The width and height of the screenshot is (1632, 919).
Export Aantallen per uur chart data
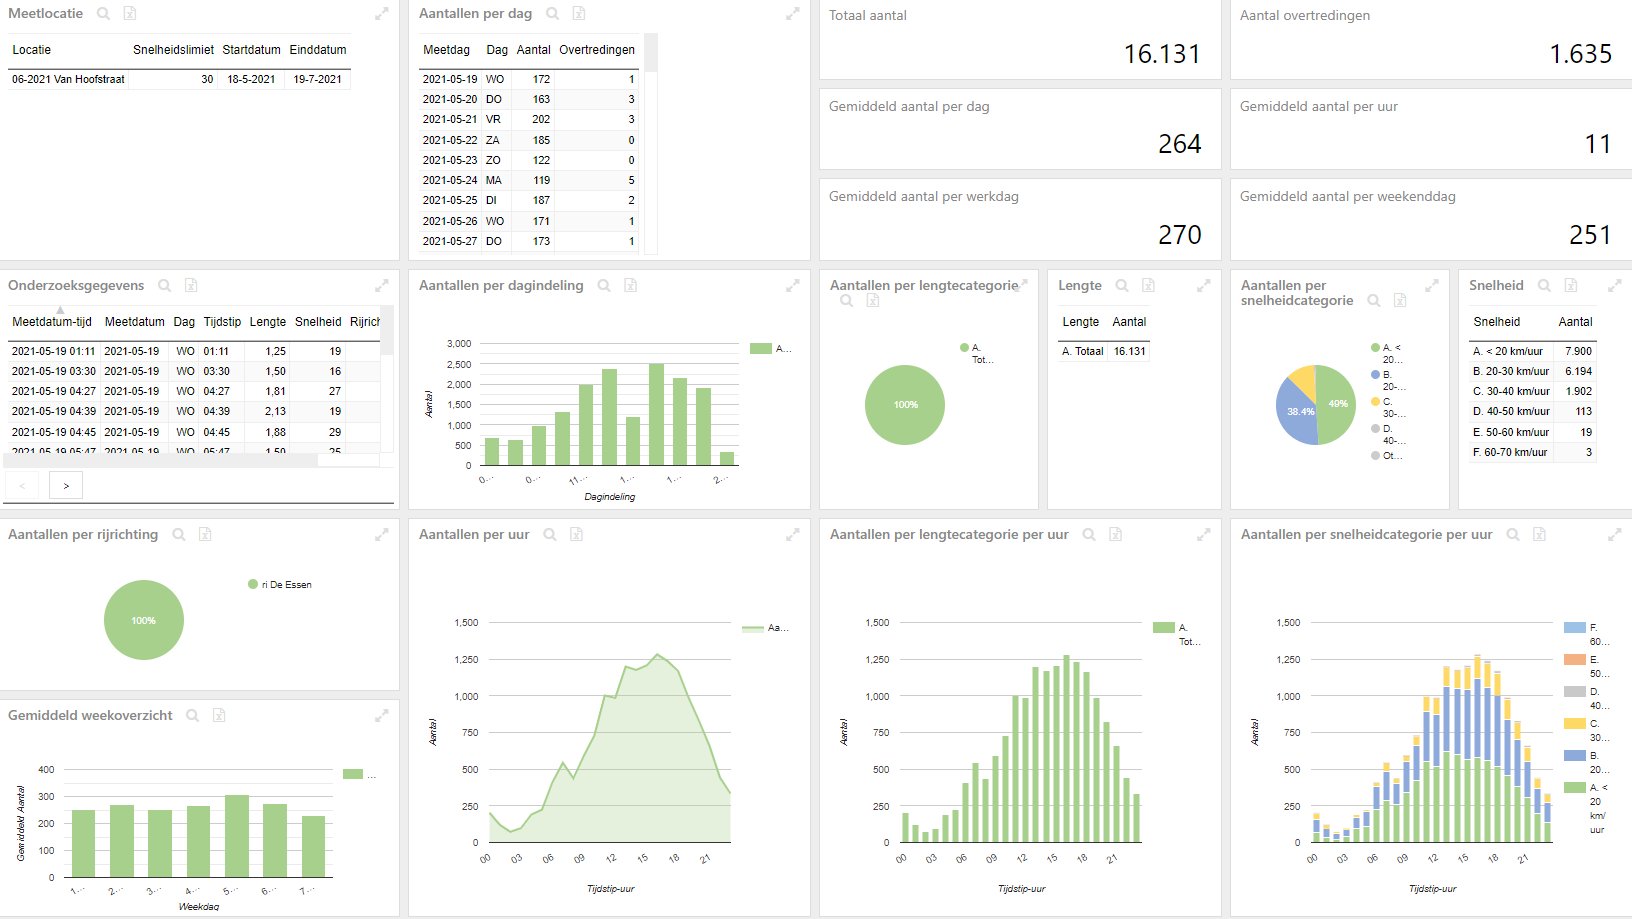click(577, 535)
